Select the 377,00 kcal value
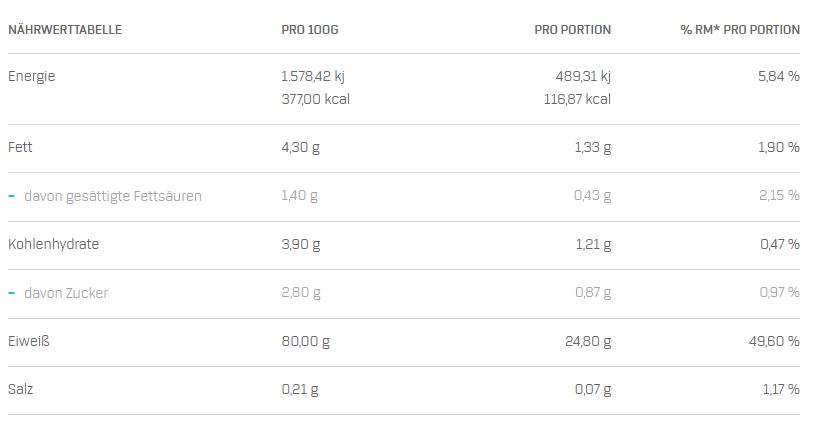The image size is (820, 423). coord(316,99)
